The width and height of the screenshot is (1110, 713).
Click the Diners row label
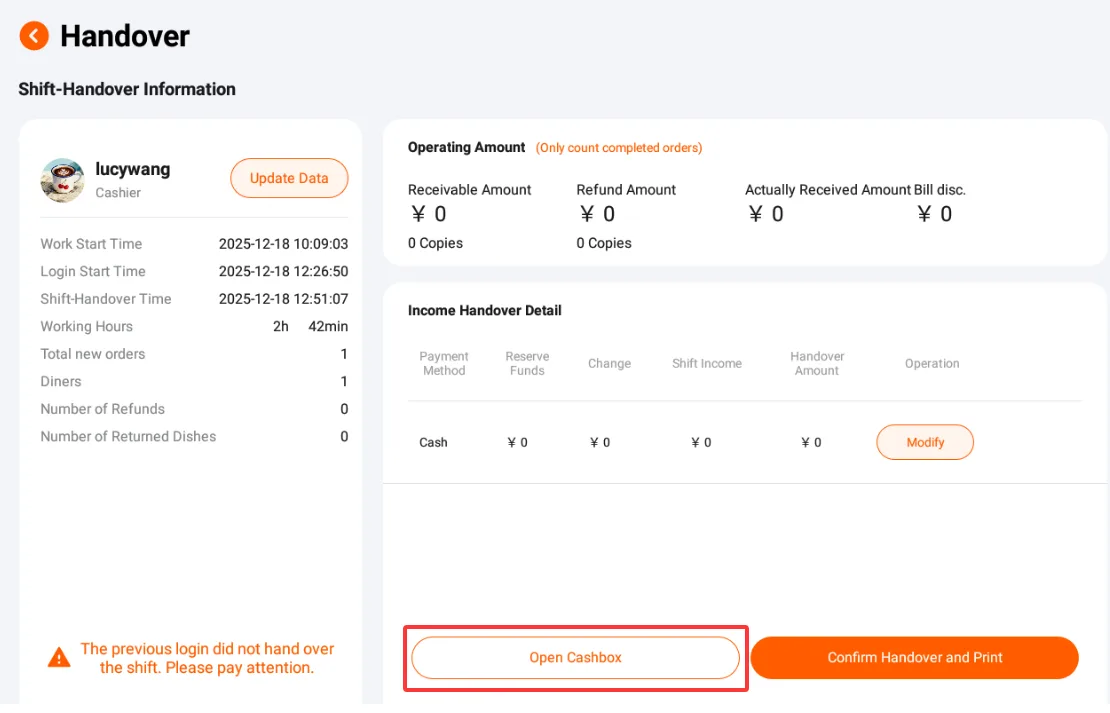[x=61, y=382]
